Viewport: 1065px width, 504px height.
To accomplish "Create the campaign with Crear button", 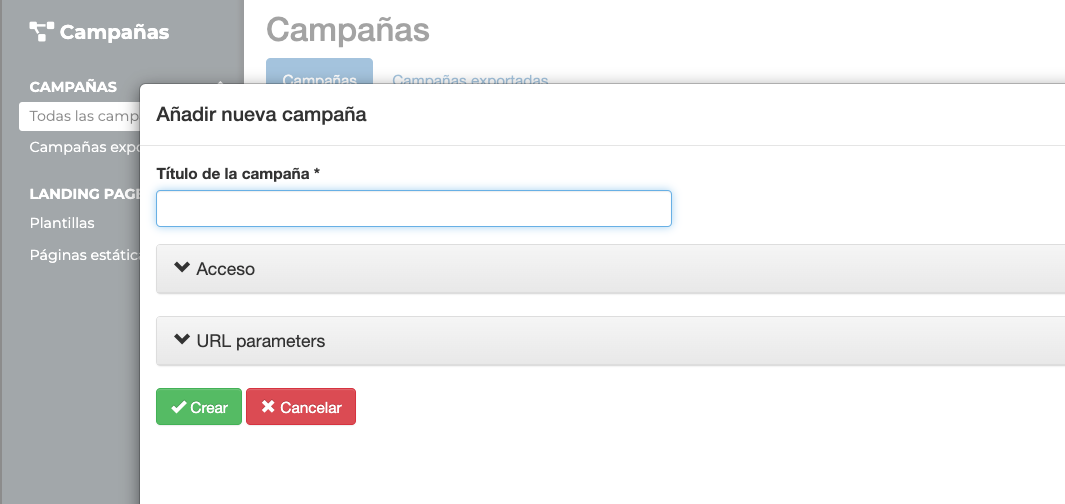I will [199, 407].
